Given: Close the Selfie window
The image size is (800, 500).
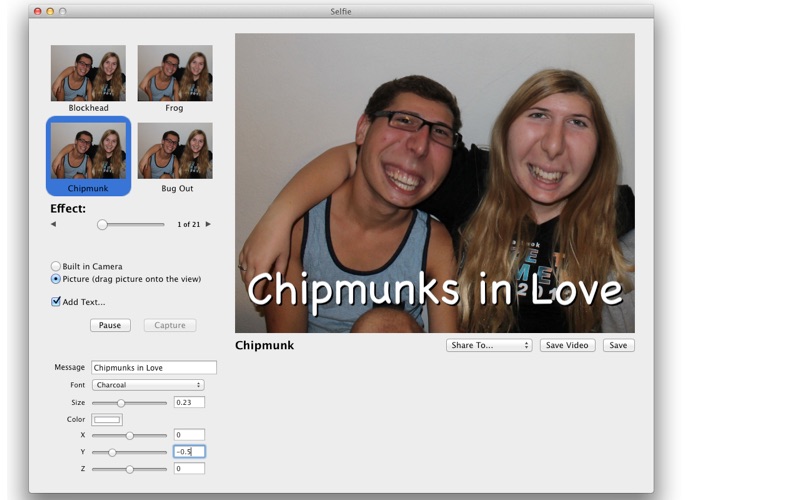Looking at the screenshot, I should [x=38, y=11].
